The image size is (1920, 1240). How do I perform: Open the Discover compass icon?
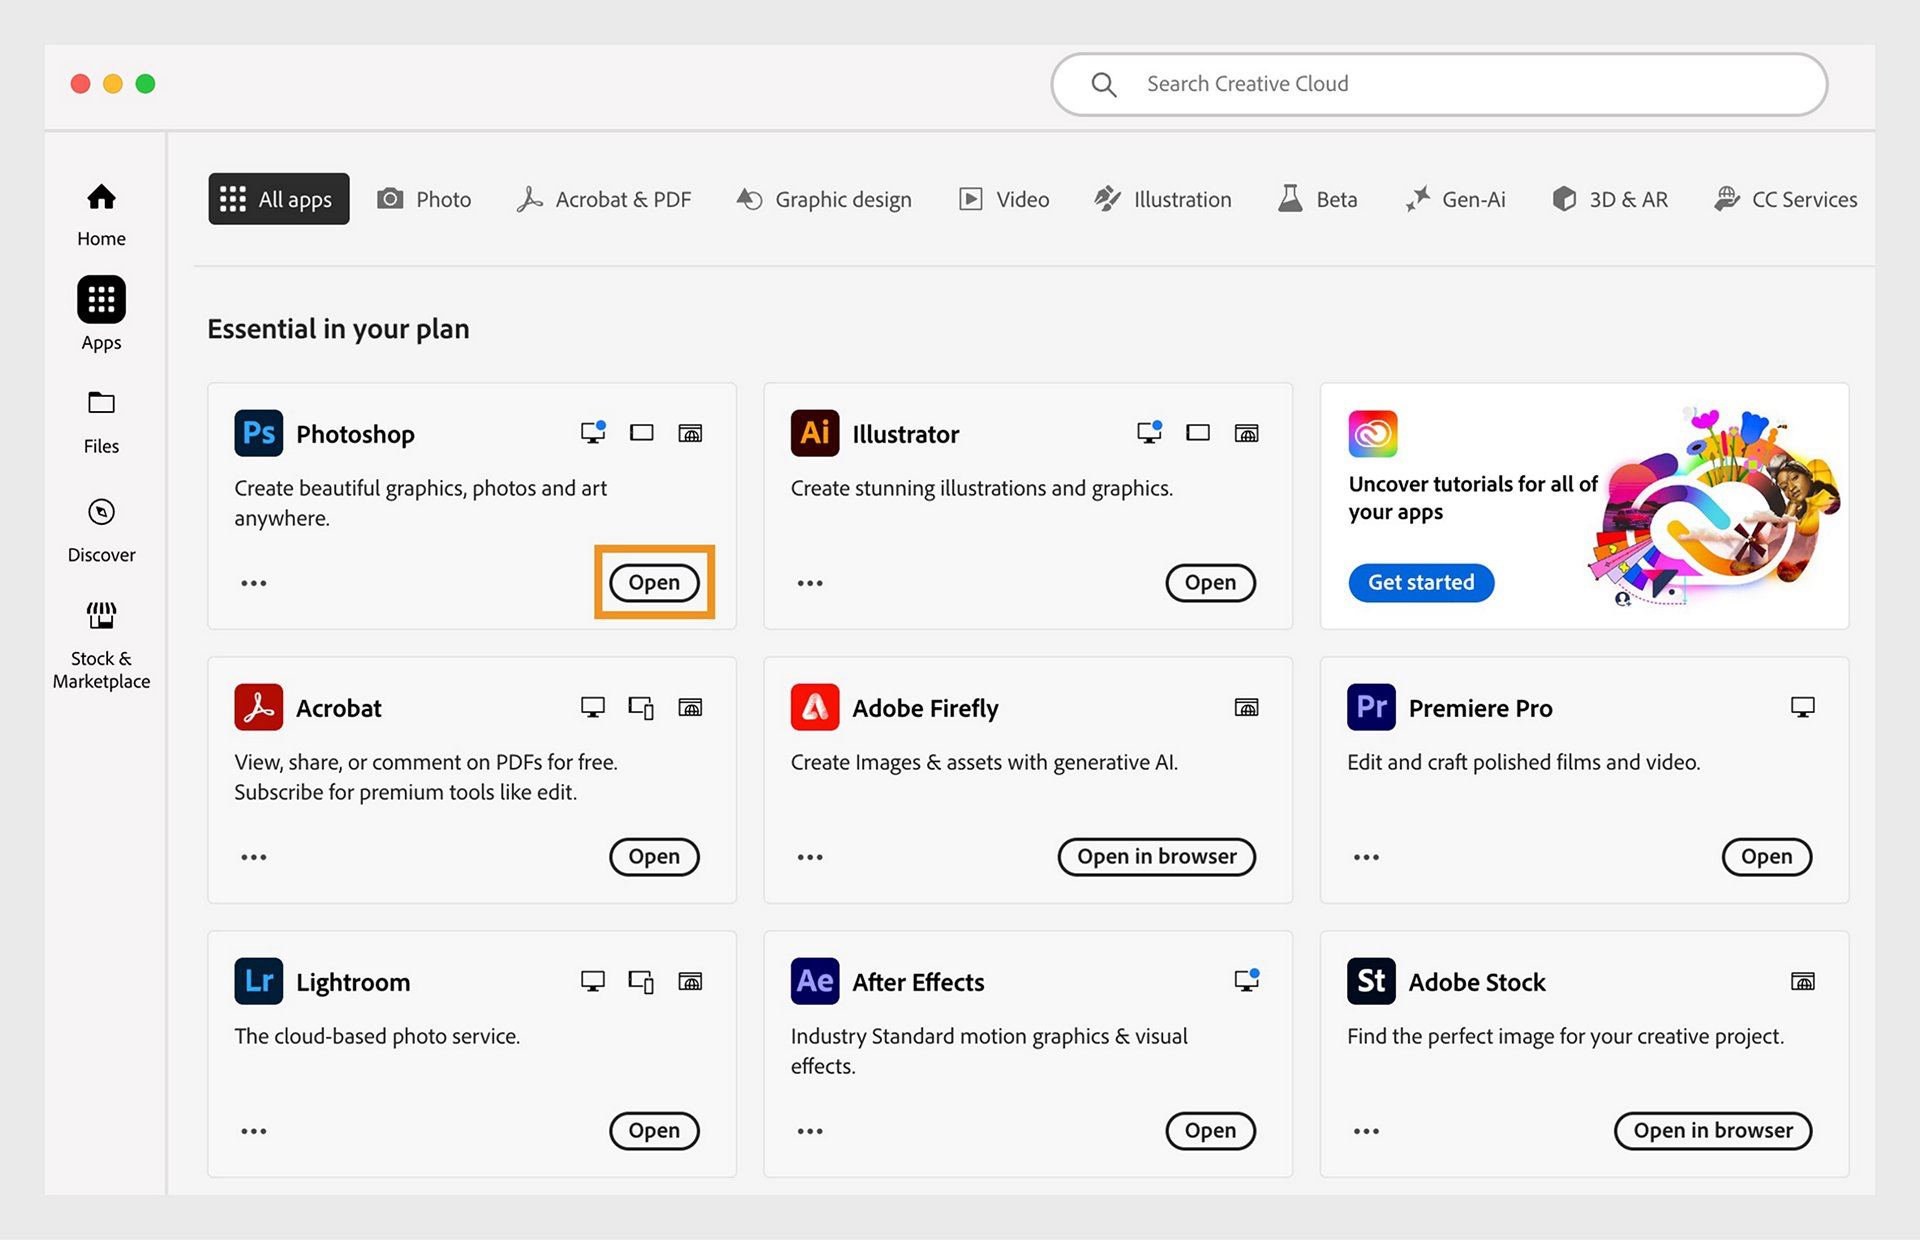[x=101, y=512]
